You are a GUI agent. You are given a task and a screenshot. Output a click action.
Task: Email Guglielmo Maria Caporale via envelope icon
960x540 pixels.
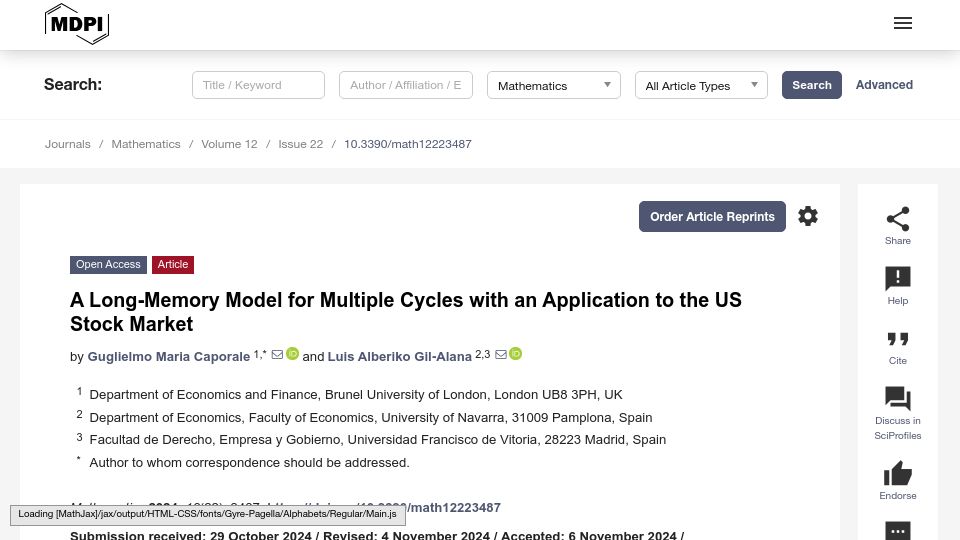click(x=277, y=354)
